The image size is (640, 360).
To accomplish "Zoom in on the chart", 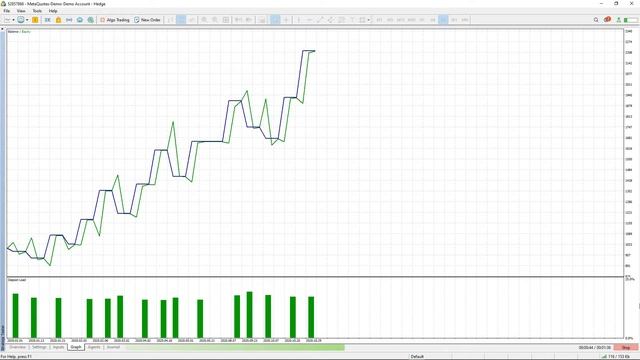I will point(204,20).
